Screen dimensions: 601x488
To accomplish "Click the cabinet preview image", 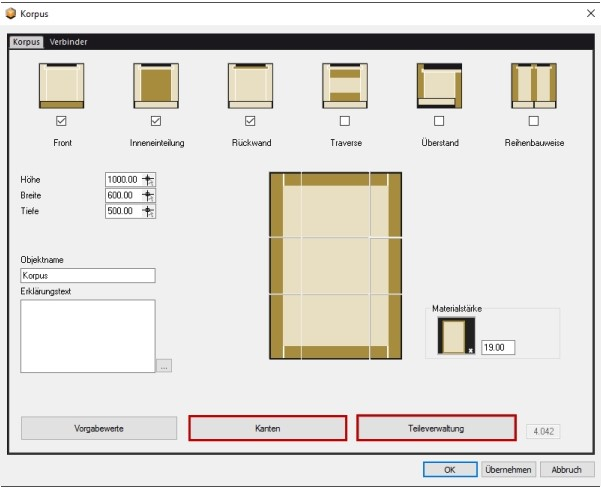I will click(335, 265).
